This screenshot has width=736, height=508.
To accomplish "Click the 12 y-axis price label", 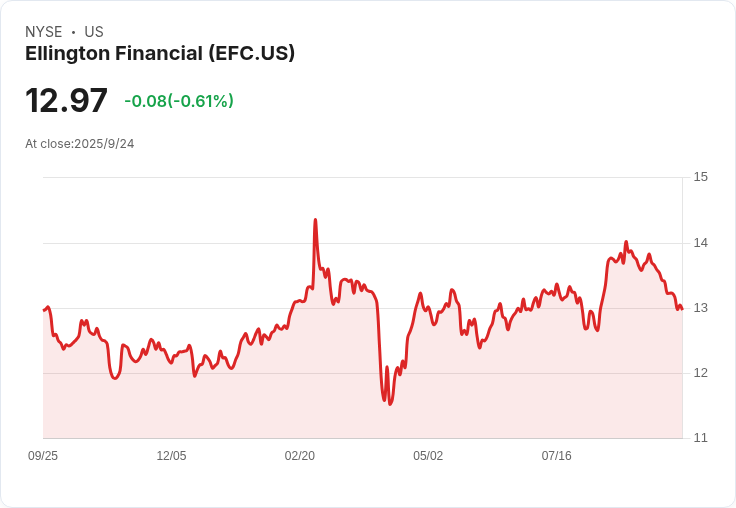I will click(700, 373).
